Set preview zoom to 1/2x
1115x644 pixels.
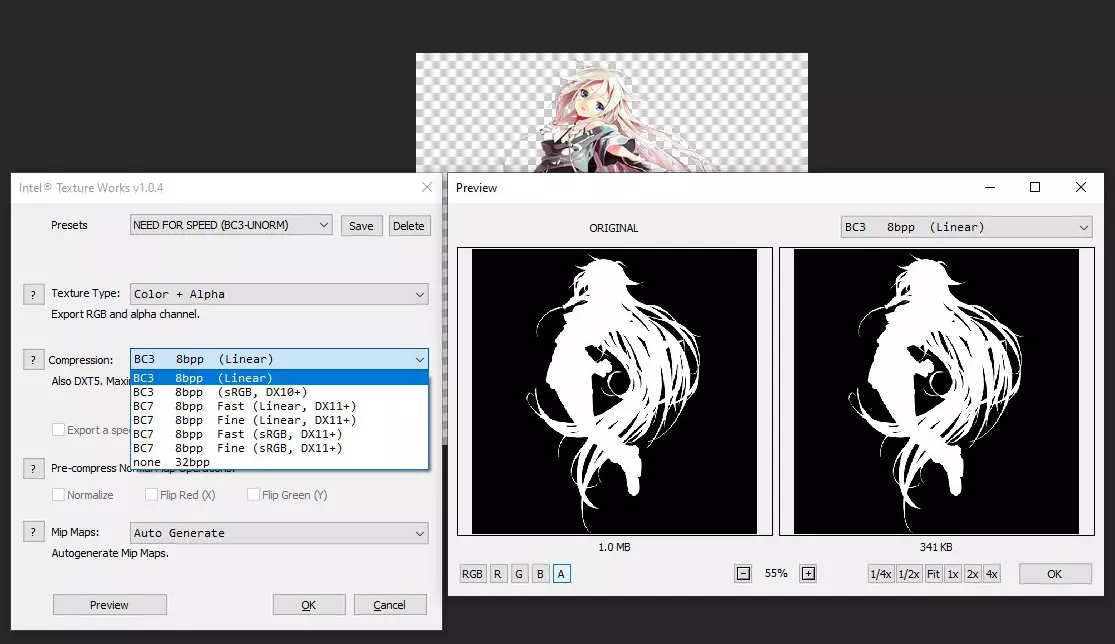click(x=909, y=574)
